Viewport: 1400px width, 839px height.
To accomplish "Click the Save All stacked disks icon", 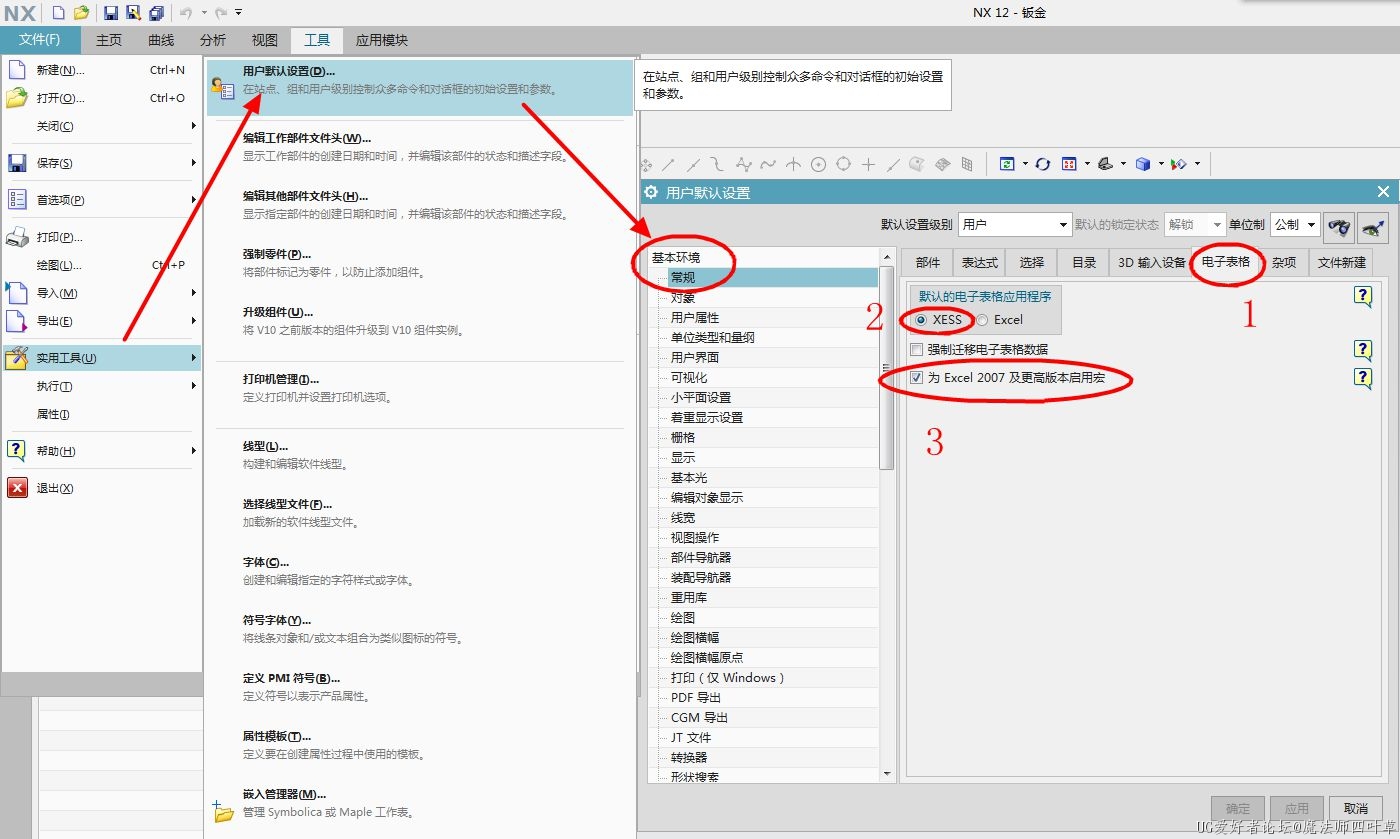I will point(156,13).
